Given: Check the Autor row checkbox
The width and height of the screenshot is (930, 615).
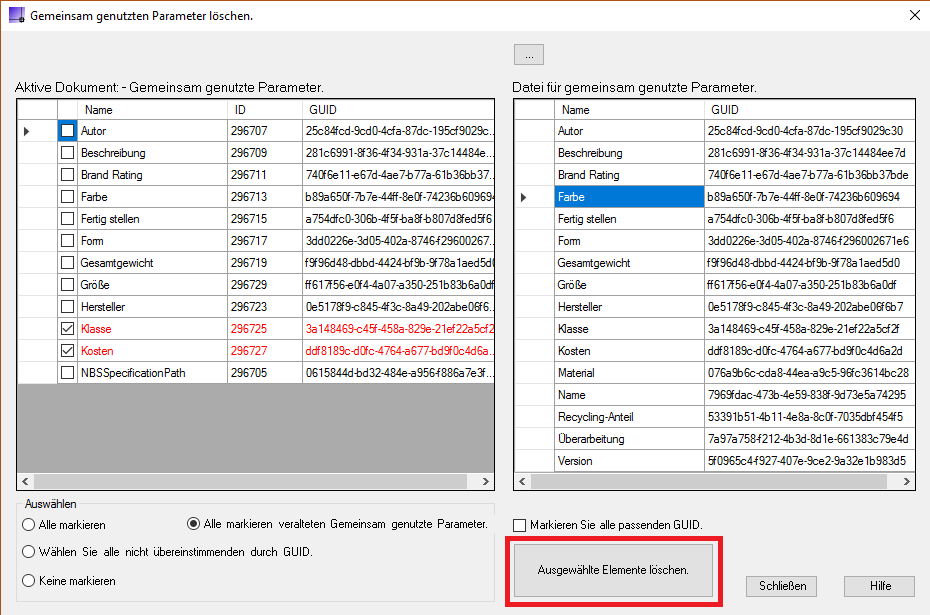Looking at the screenshot, I should pyautogui.click(x=68, y=130).
